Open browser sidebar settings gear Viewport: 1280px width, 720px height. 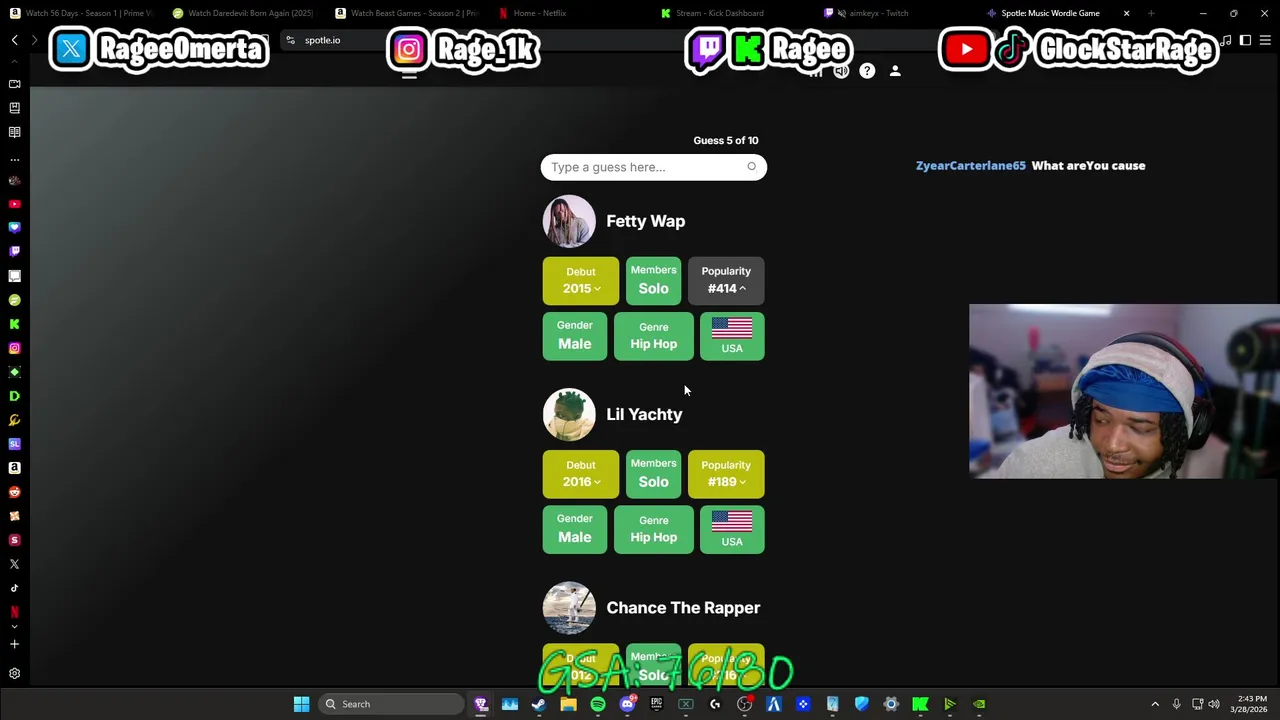pyautogui.click(x=14, y=674)
